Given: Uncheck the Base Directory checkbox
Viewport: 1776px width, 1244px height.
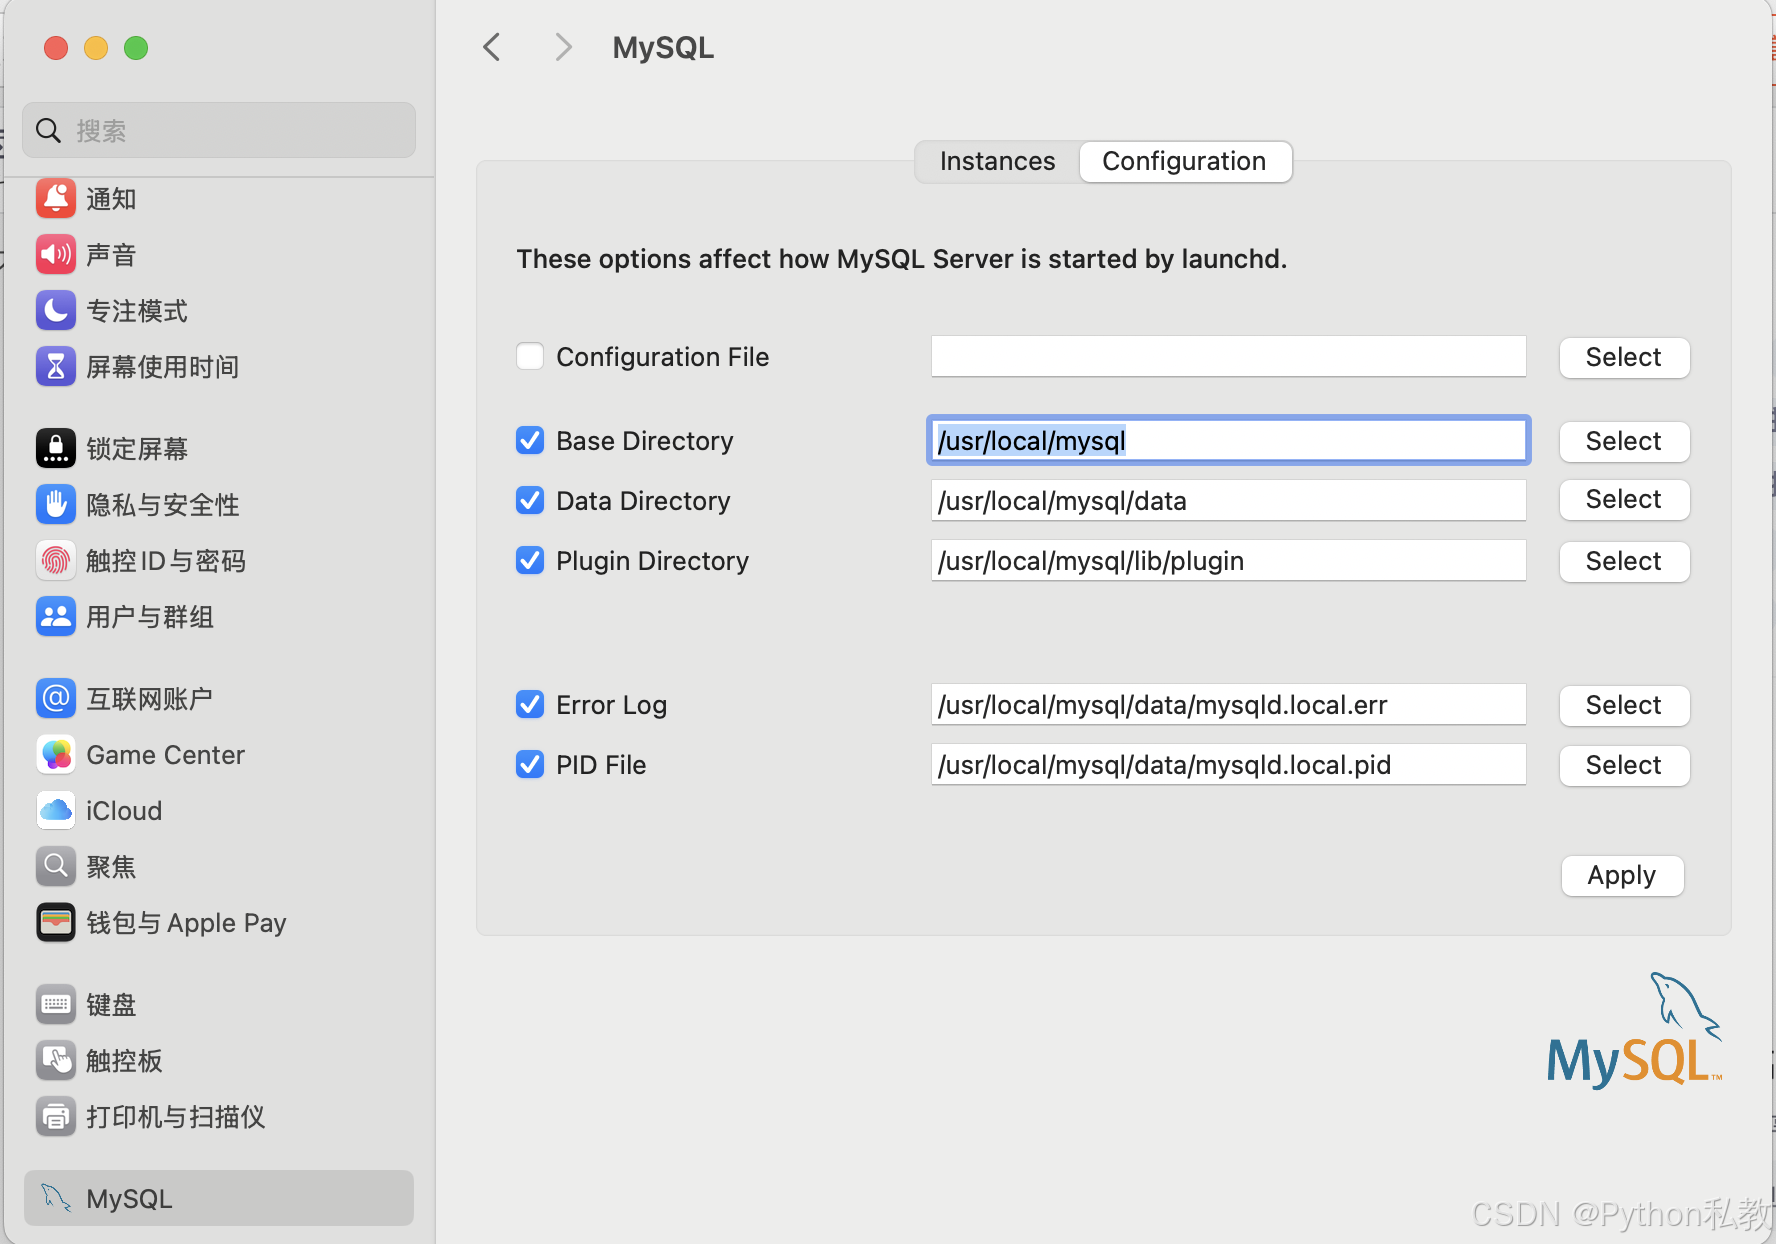Looking at the screenshot, I should pyautogui.click(x=530, y=440).
